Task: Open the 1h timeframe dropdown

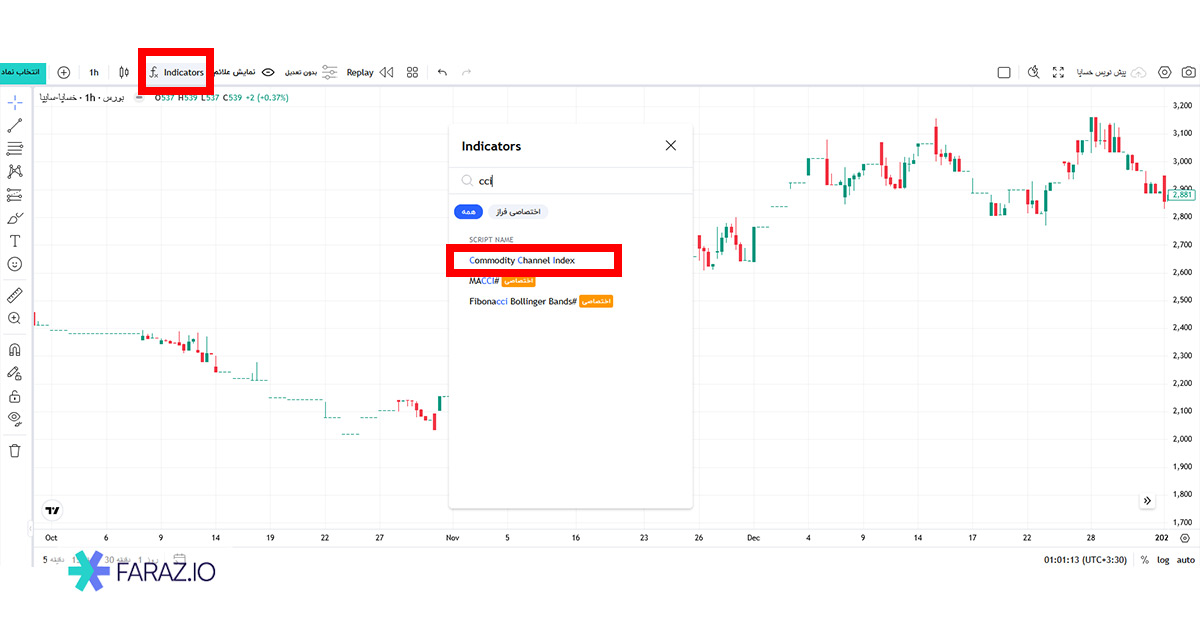Action: pos(94,72)
